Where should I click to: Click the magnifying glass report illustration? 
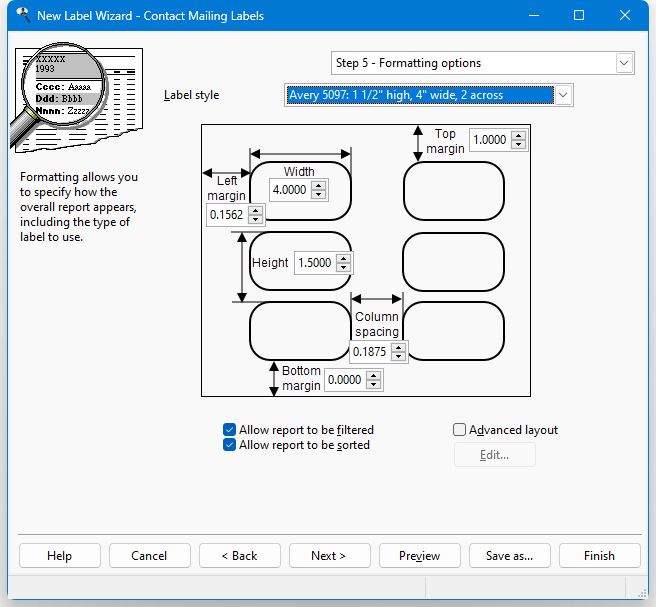[77, 97]
